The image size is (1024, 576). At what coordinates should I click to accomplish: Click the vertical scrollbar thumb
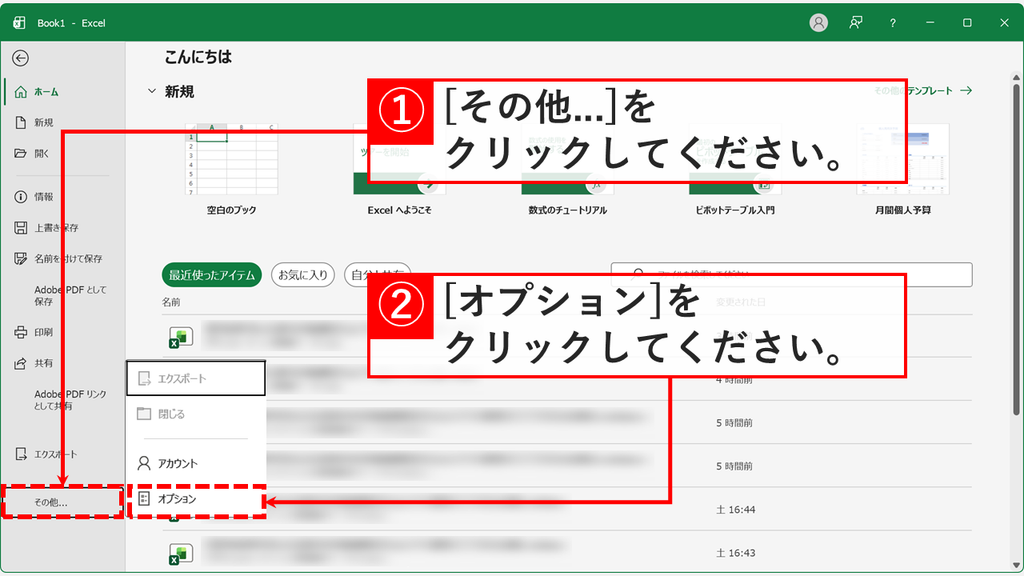1016,248
